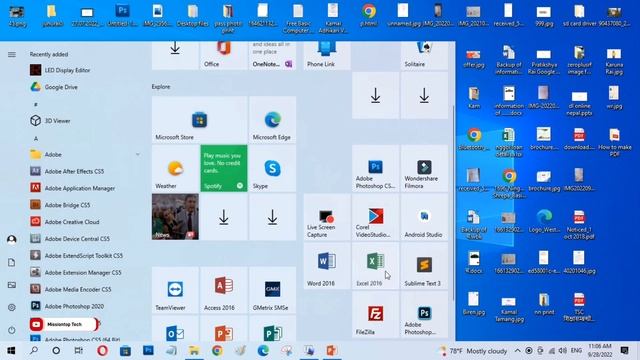
Task: Click the Explore group heading
Action: (x=161, y=87)
